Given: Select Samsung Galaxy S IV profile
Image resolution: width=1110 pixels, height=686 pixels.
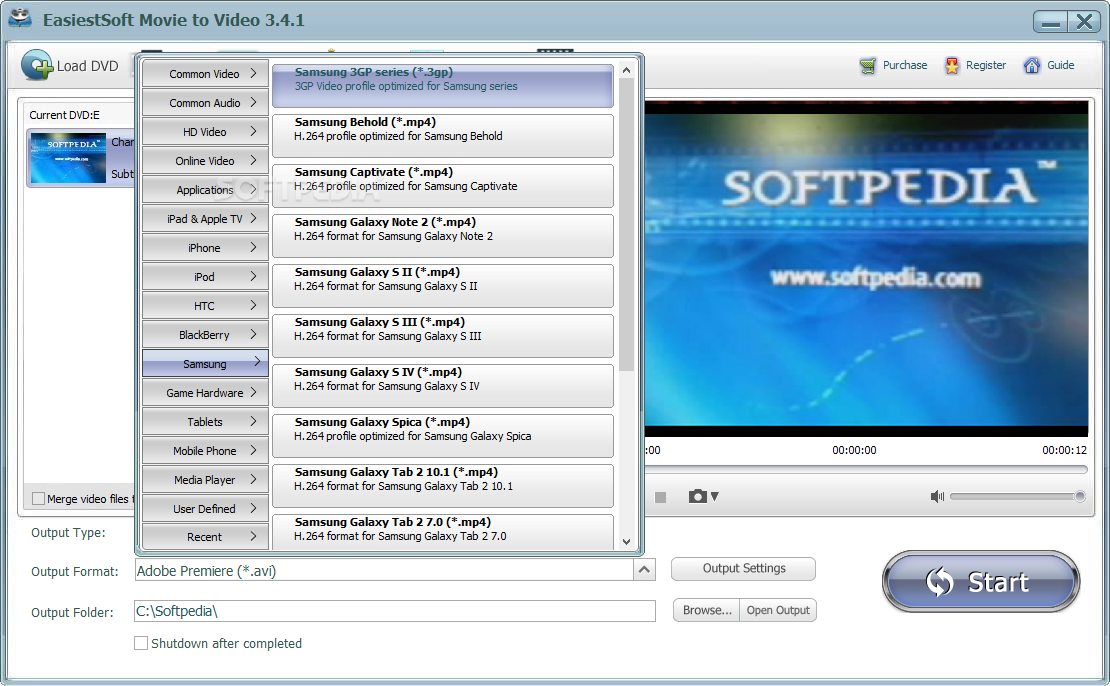Looking at the screenshot, I should click(x=443, y=386).
